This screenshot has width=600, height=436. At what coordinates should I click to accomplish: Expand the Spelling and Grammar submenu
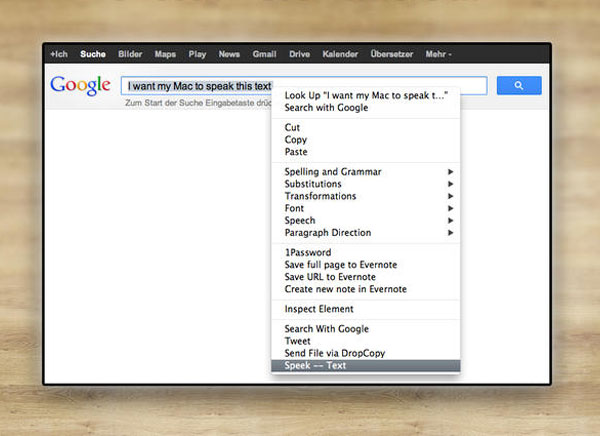[365, 172]
